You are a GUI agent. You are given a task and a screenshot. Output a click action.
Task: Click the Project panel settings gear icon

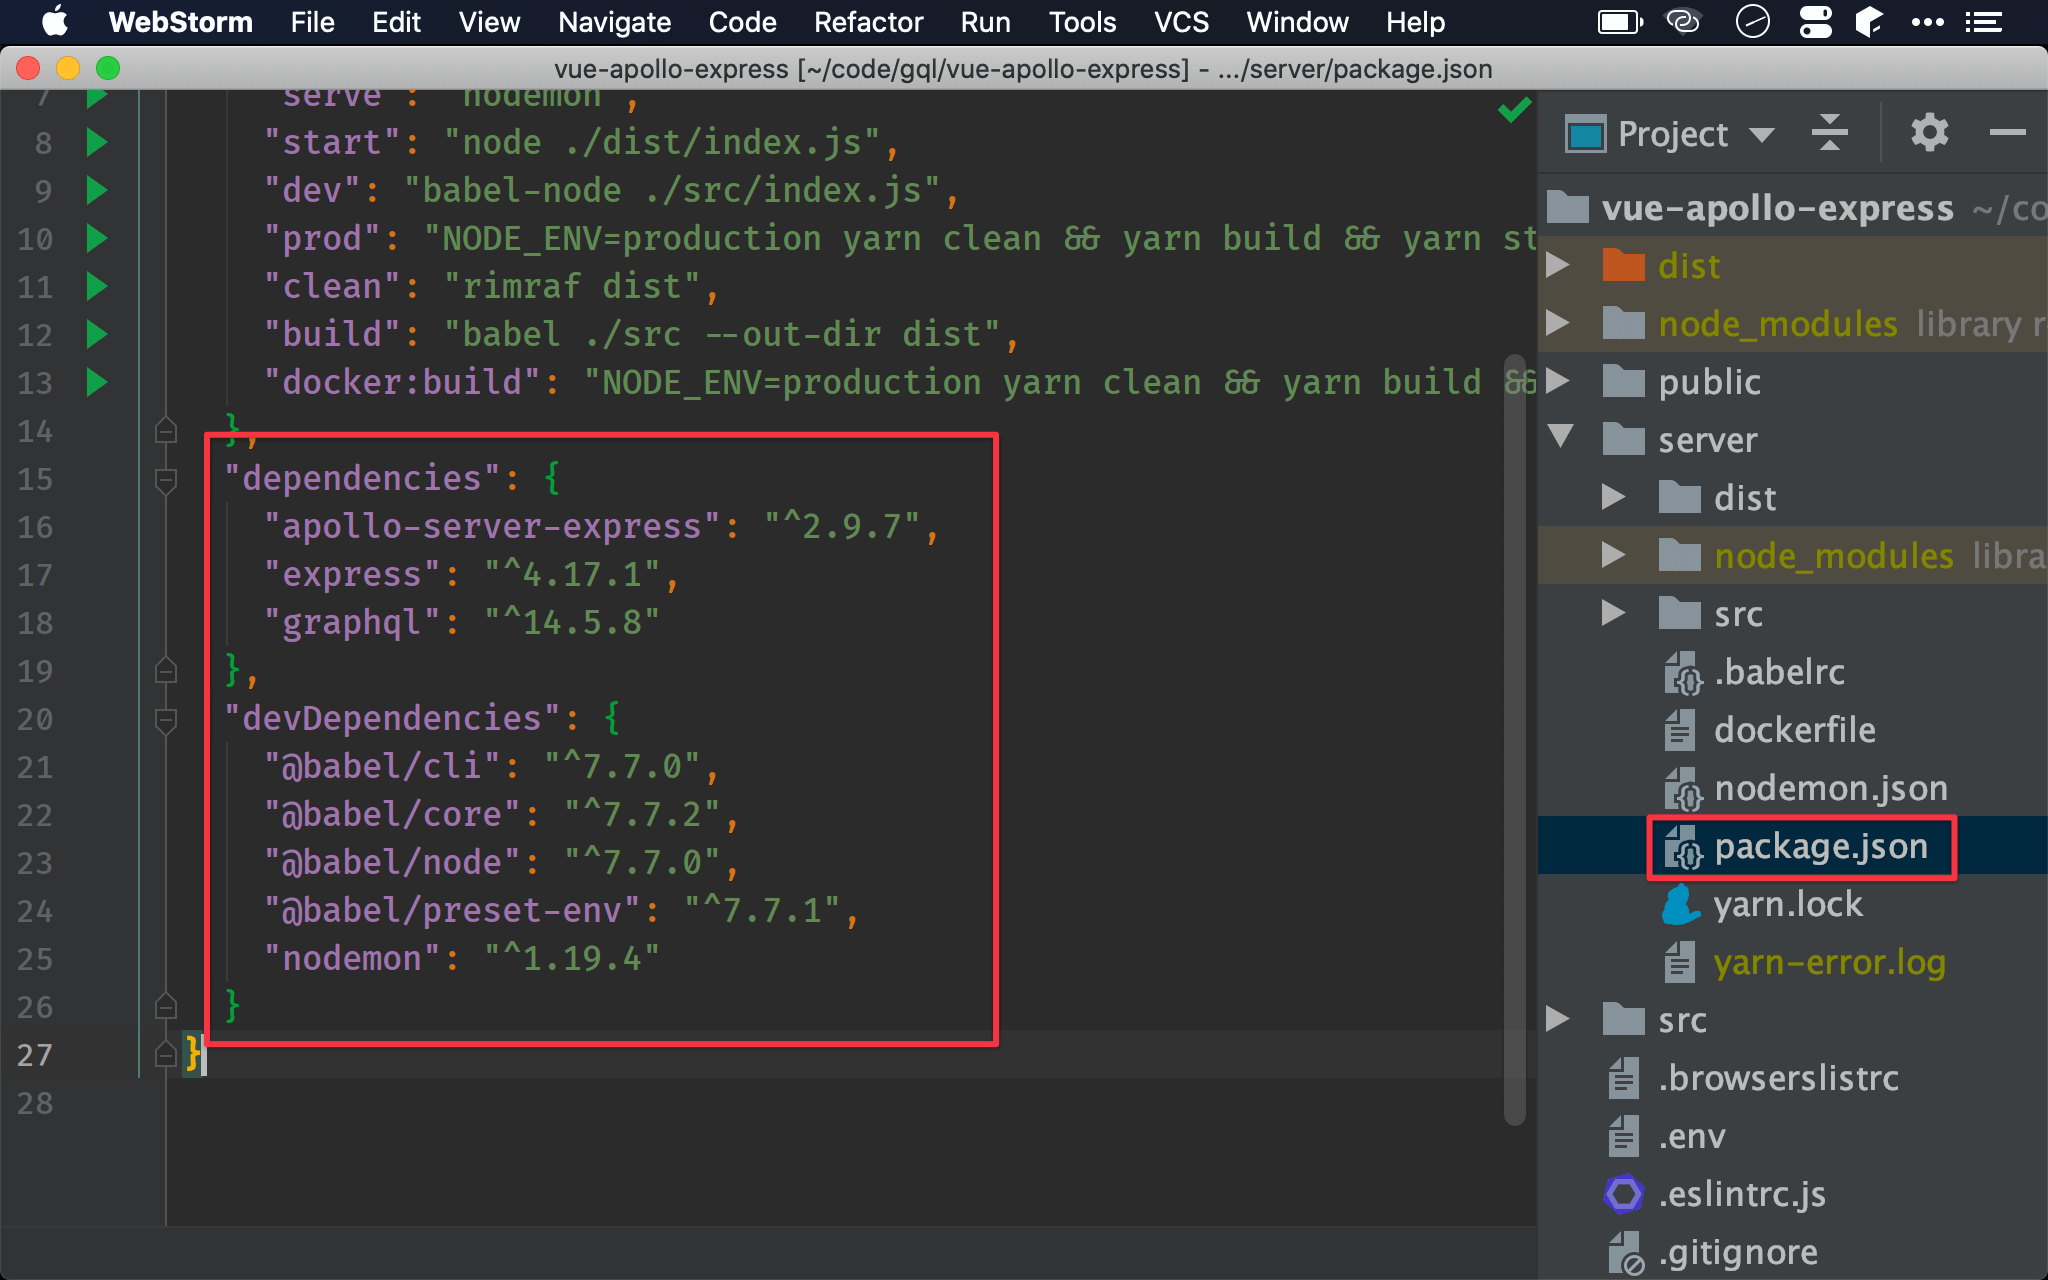click(x=1929, y=136)
